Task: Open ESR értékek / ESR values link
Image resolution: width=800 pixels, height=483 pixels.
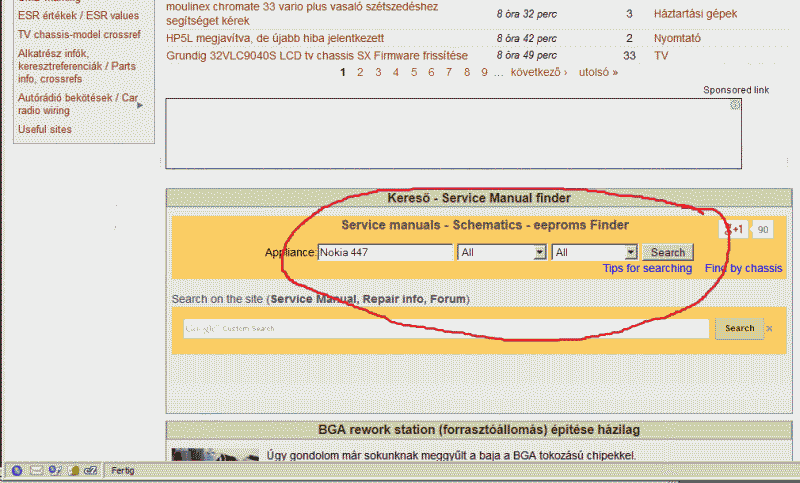Action: click(x=79, y=16)
